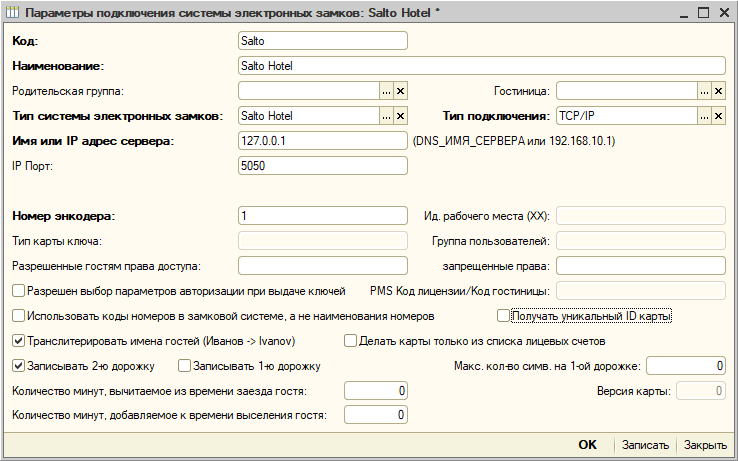The image size is (738, 461).
Task: Clear Тип системы электронных замков value
Action: pyautogui.click(x=400, y=116)
